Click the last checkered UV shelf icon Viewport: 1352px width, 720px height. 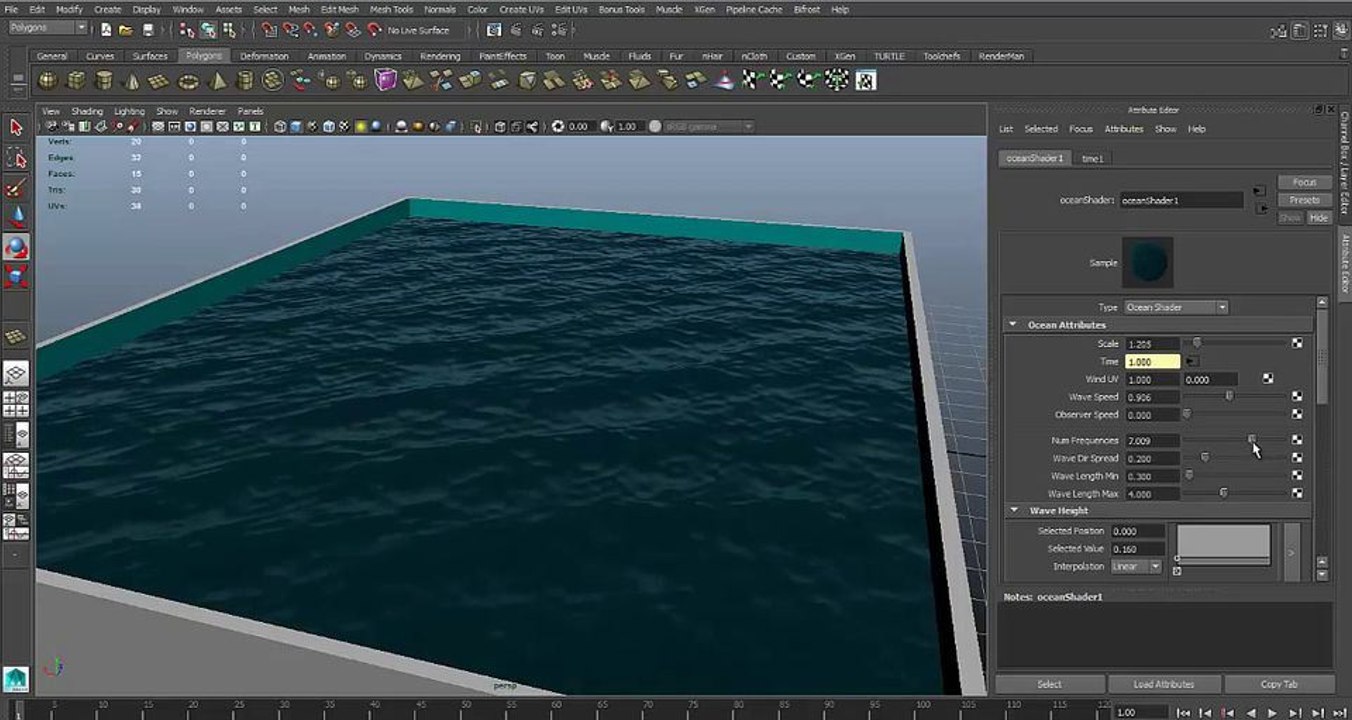866,80
